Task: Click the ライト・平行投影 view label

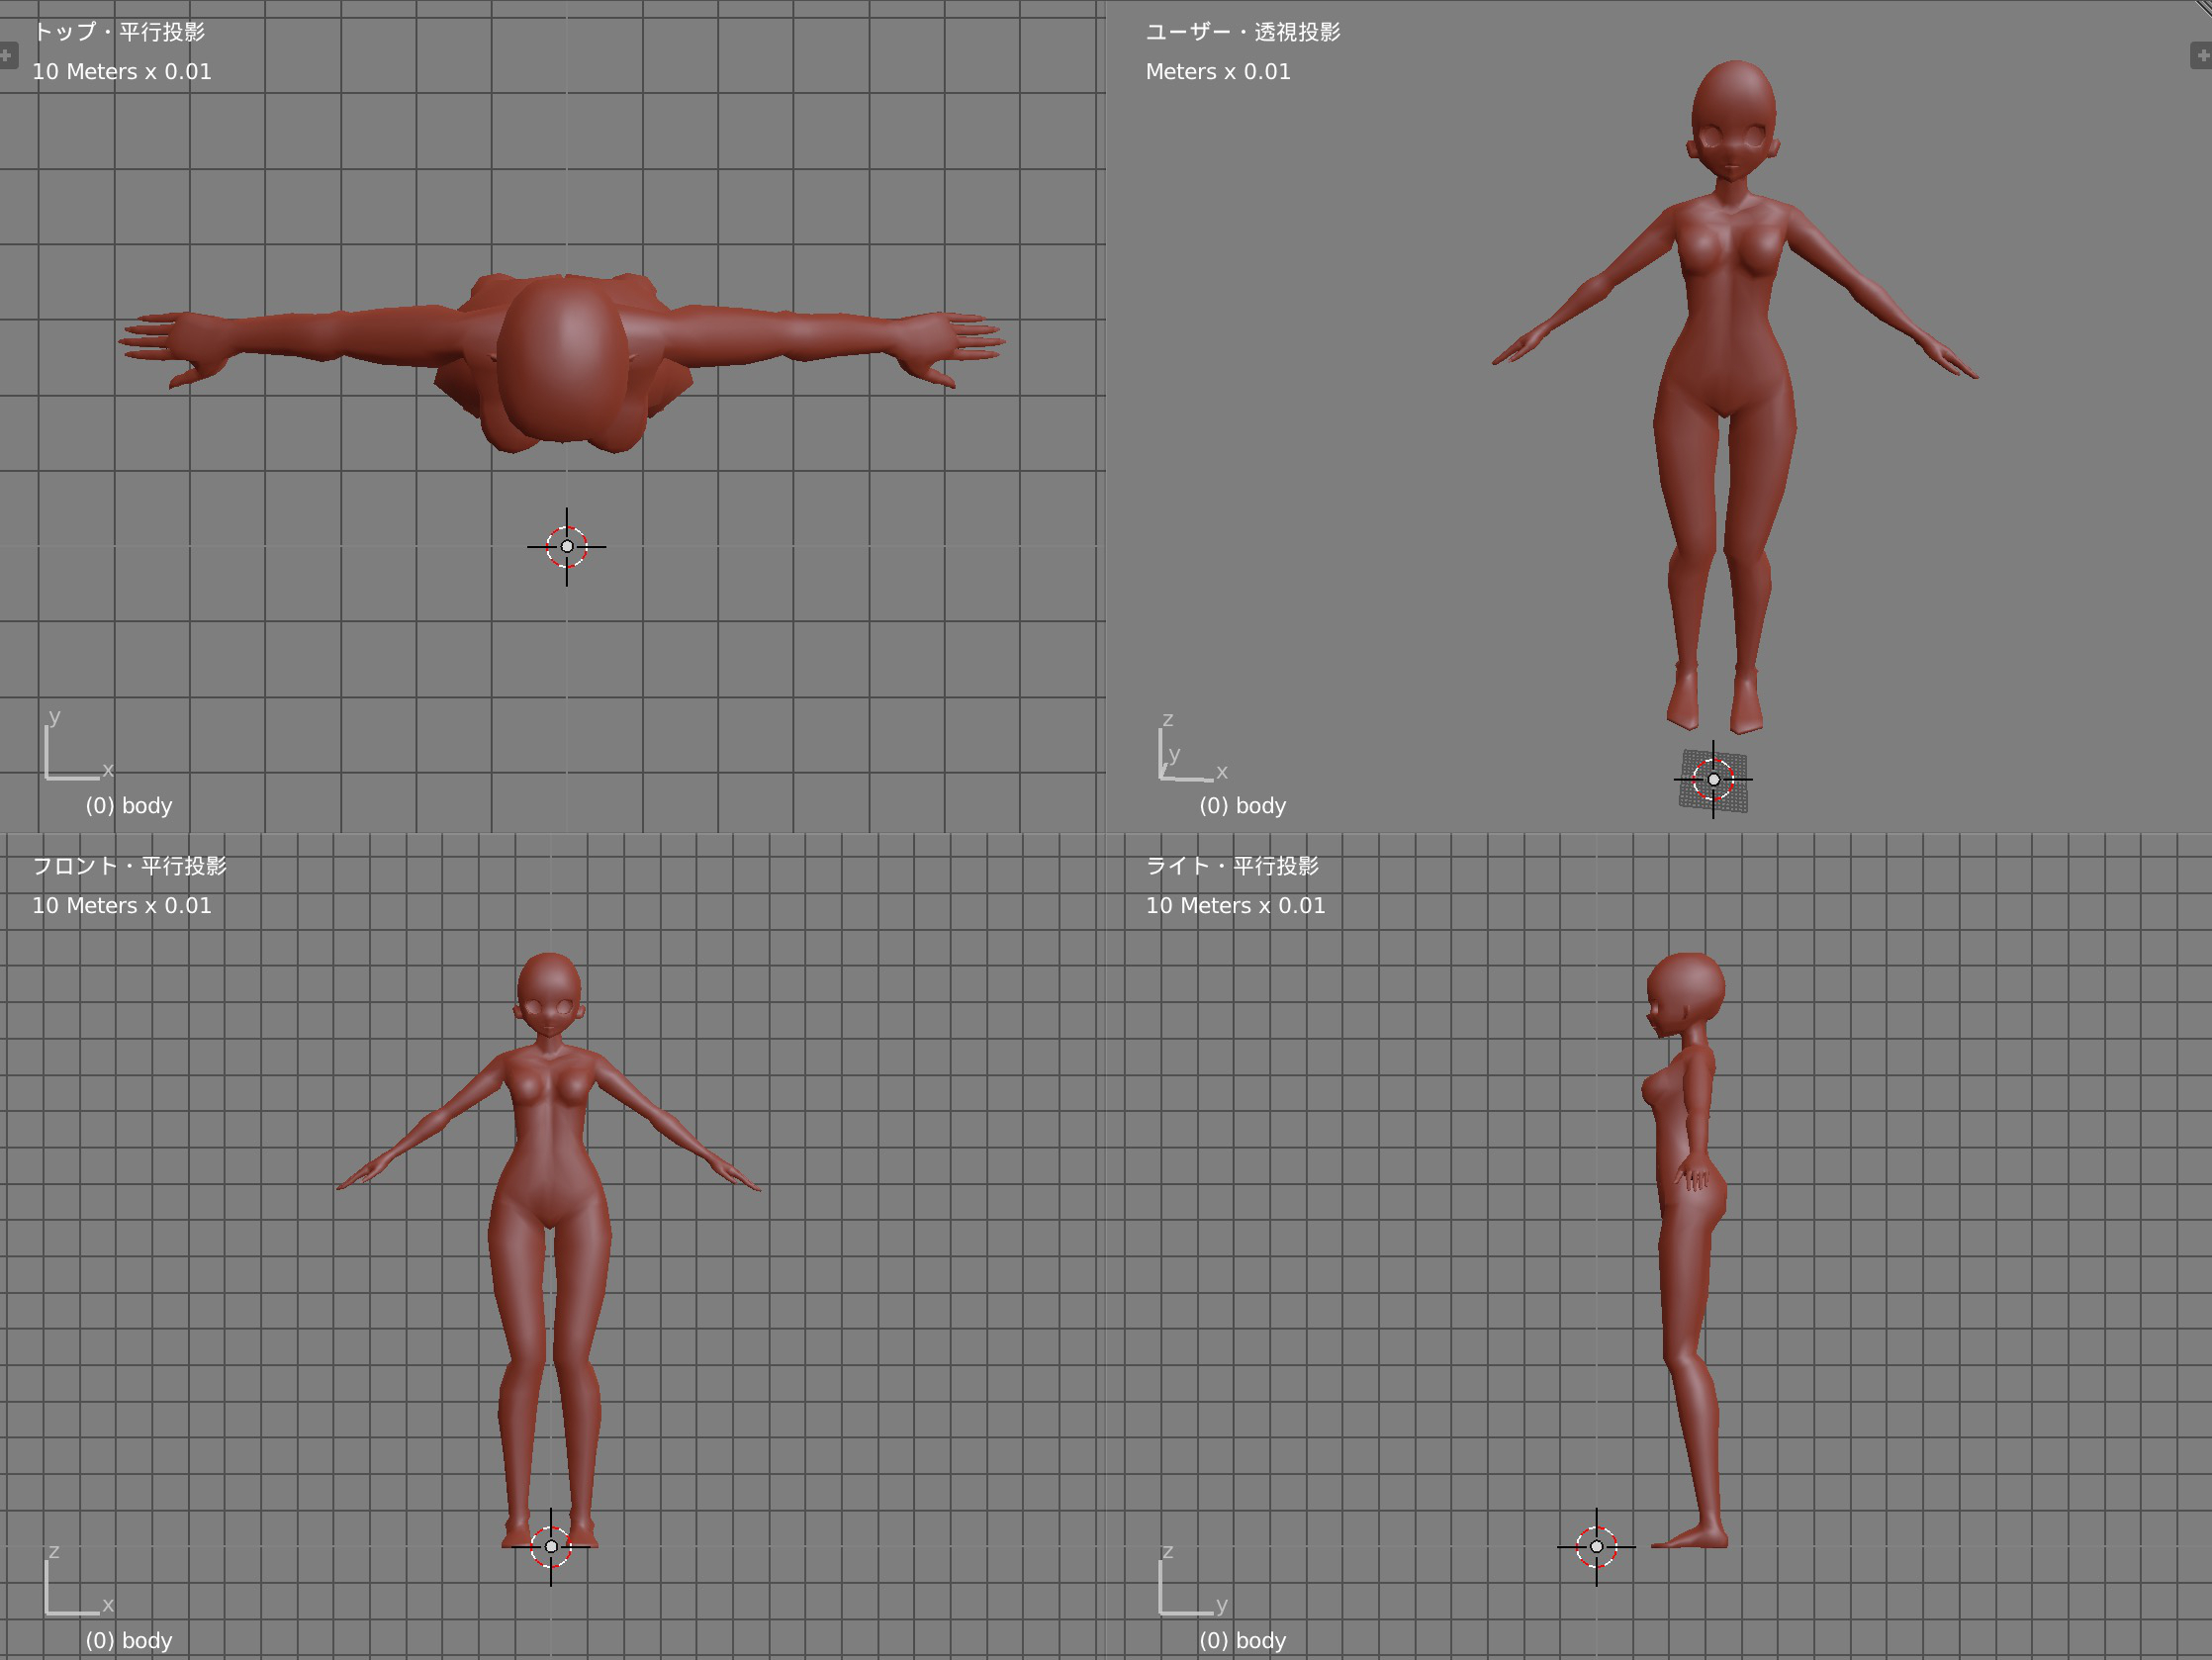Action: (x=1233, y=866)
